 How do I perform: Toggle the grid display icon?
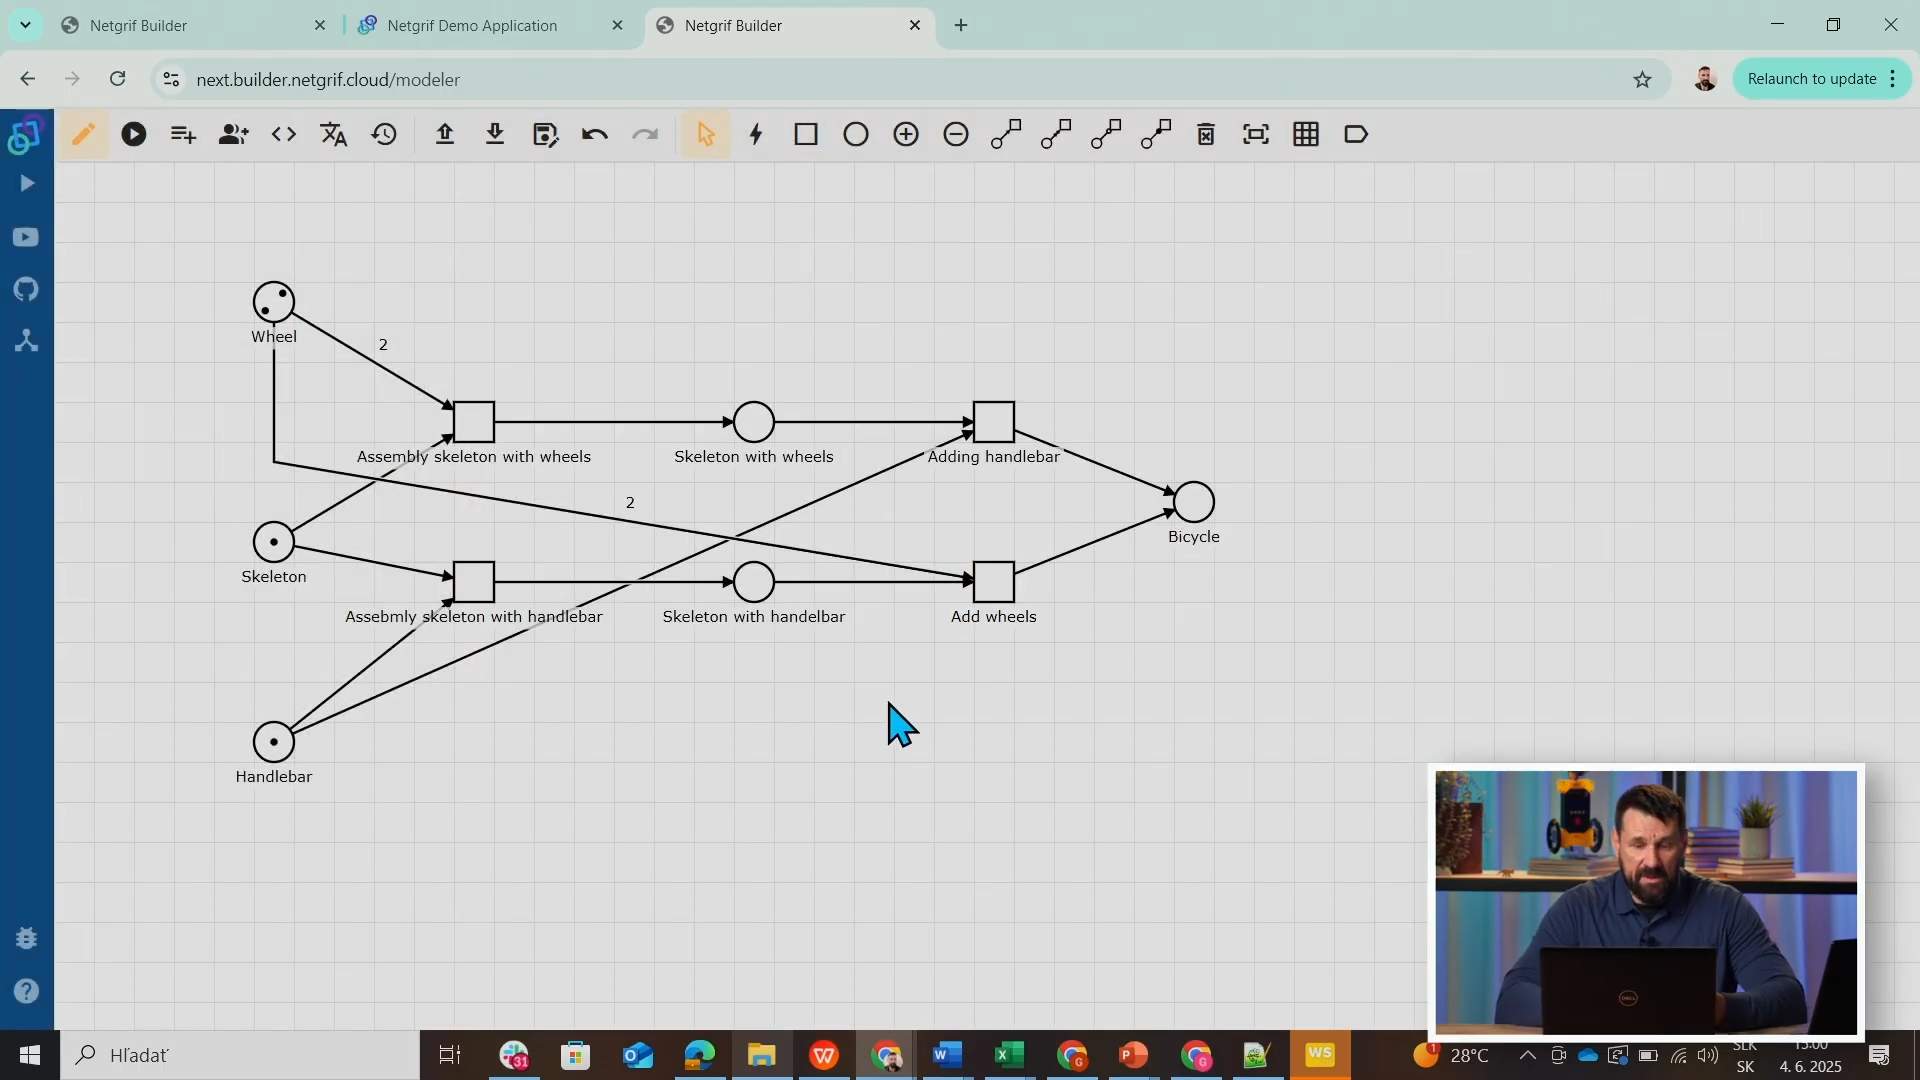pyautogui.click(x=1306, y=134)
